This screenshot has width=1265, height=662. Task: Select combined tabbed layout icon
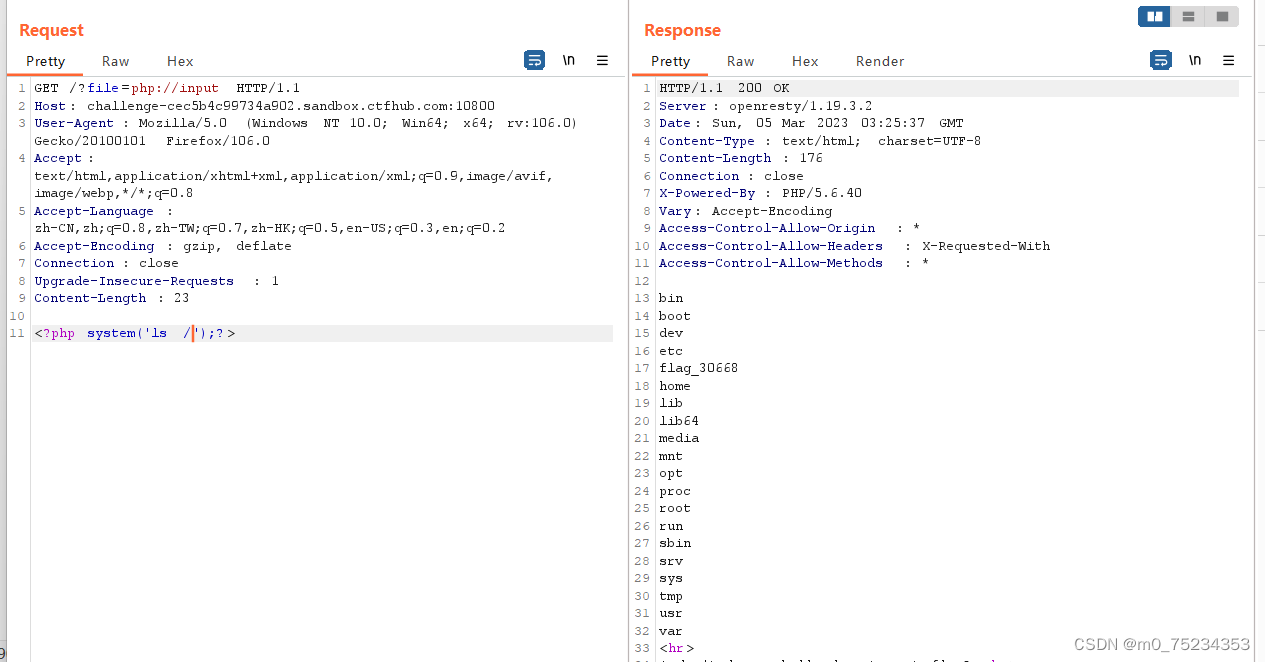1222,16
